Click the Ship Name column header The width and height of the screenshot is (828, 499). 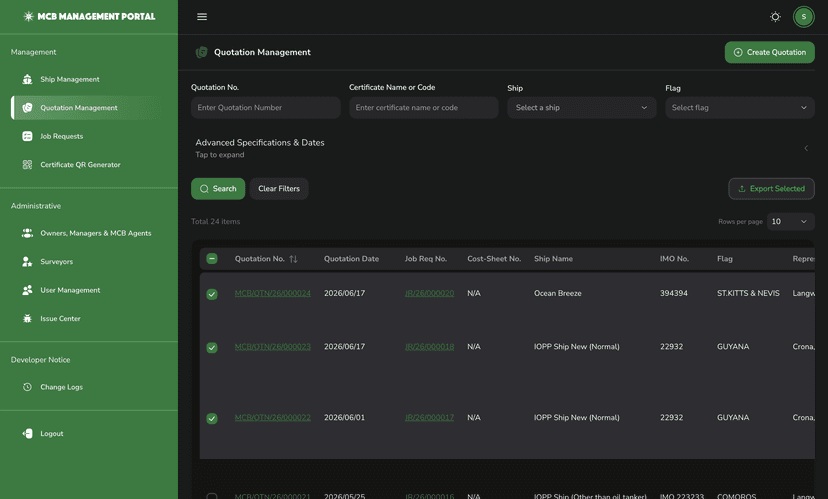coord(553,259)
